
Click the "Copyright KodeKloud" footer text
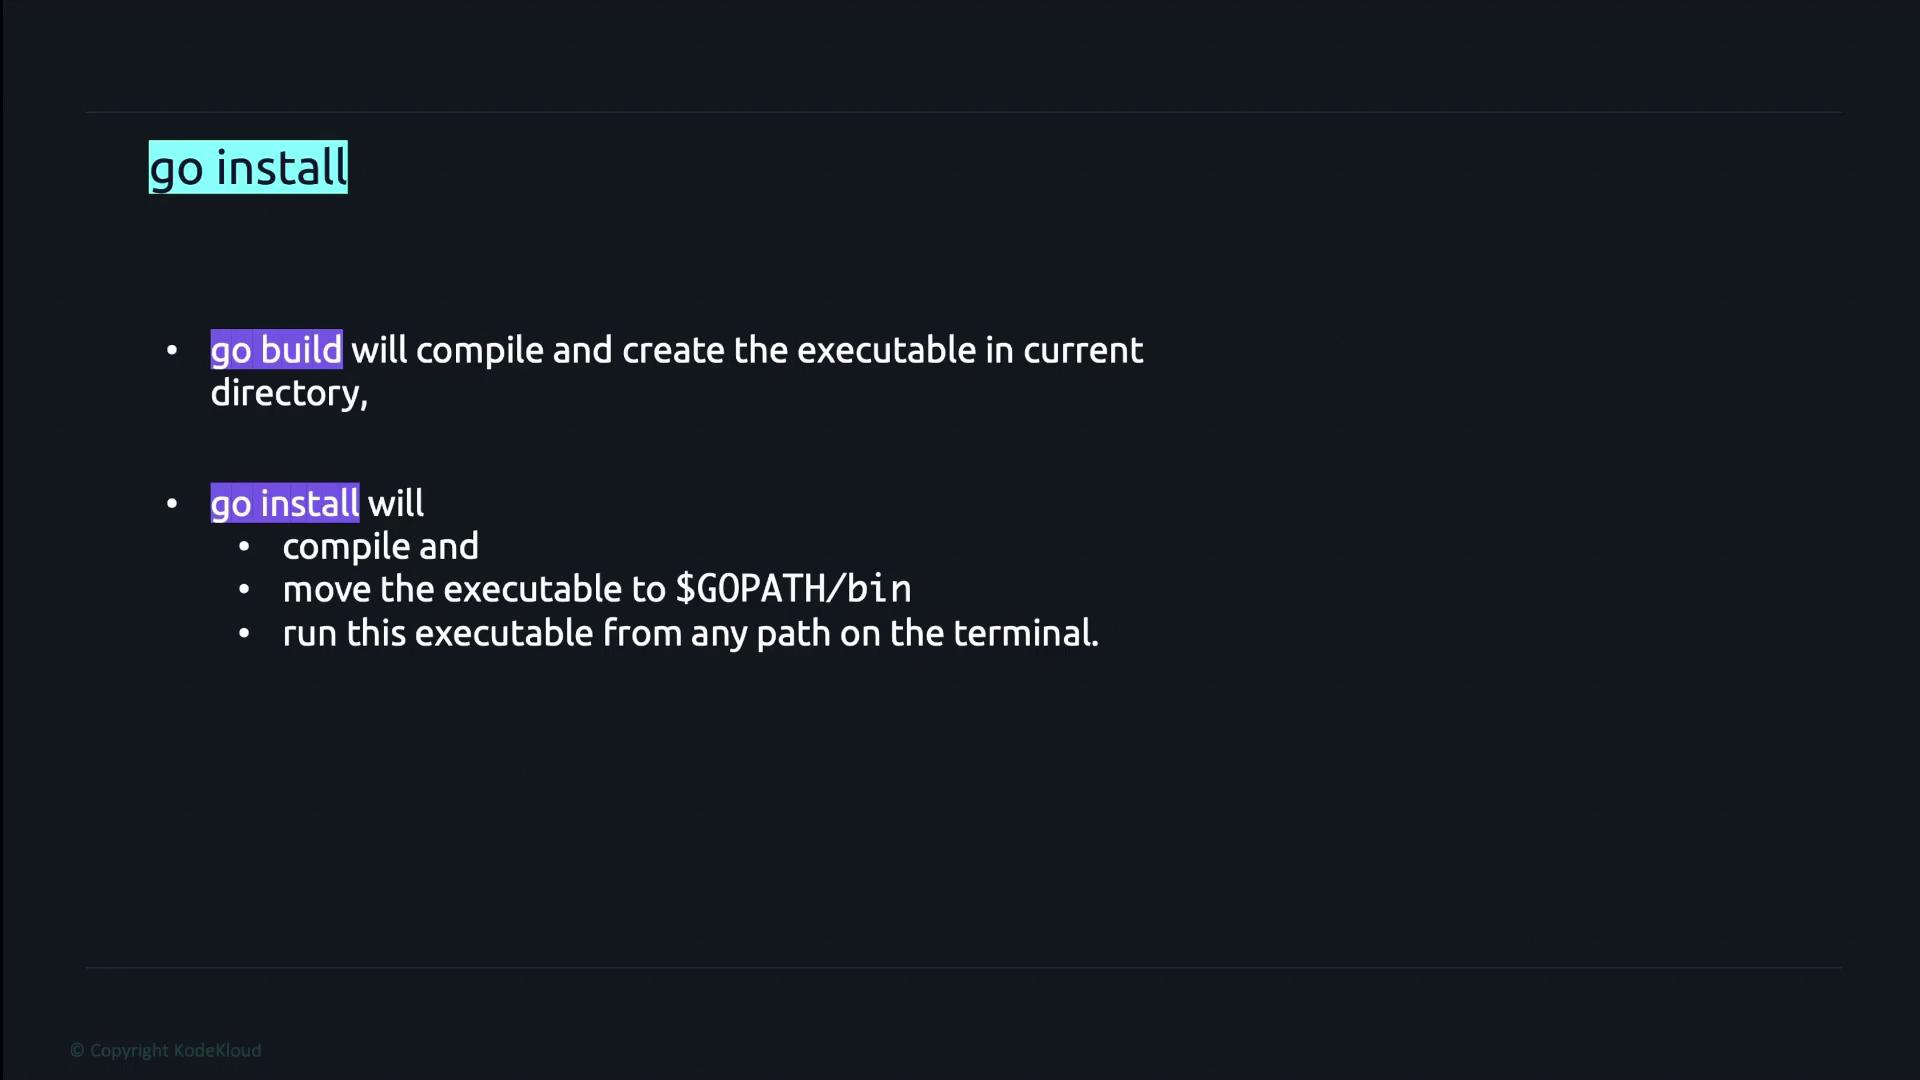click(x=175, y=1050)
